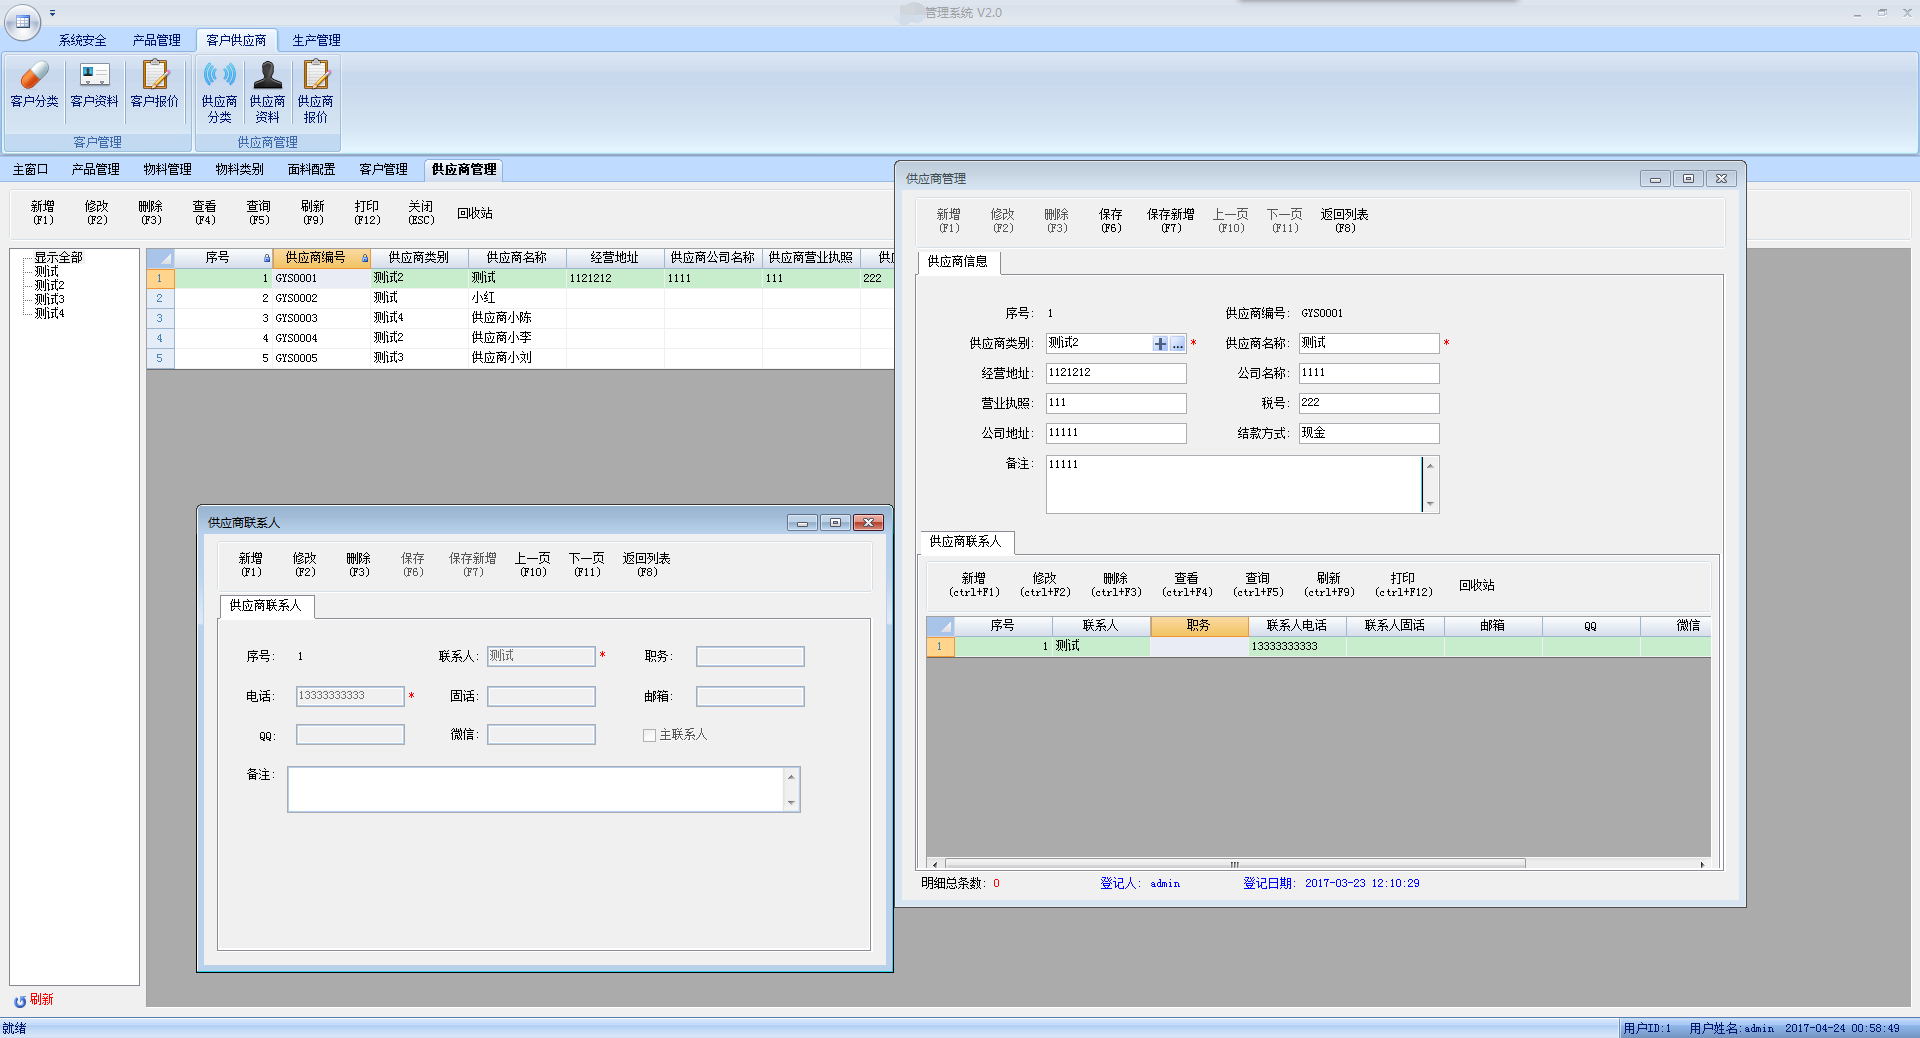Click the 微信 input in 供应商联系人 window
1920x1038 pixels.
(541, 735)
